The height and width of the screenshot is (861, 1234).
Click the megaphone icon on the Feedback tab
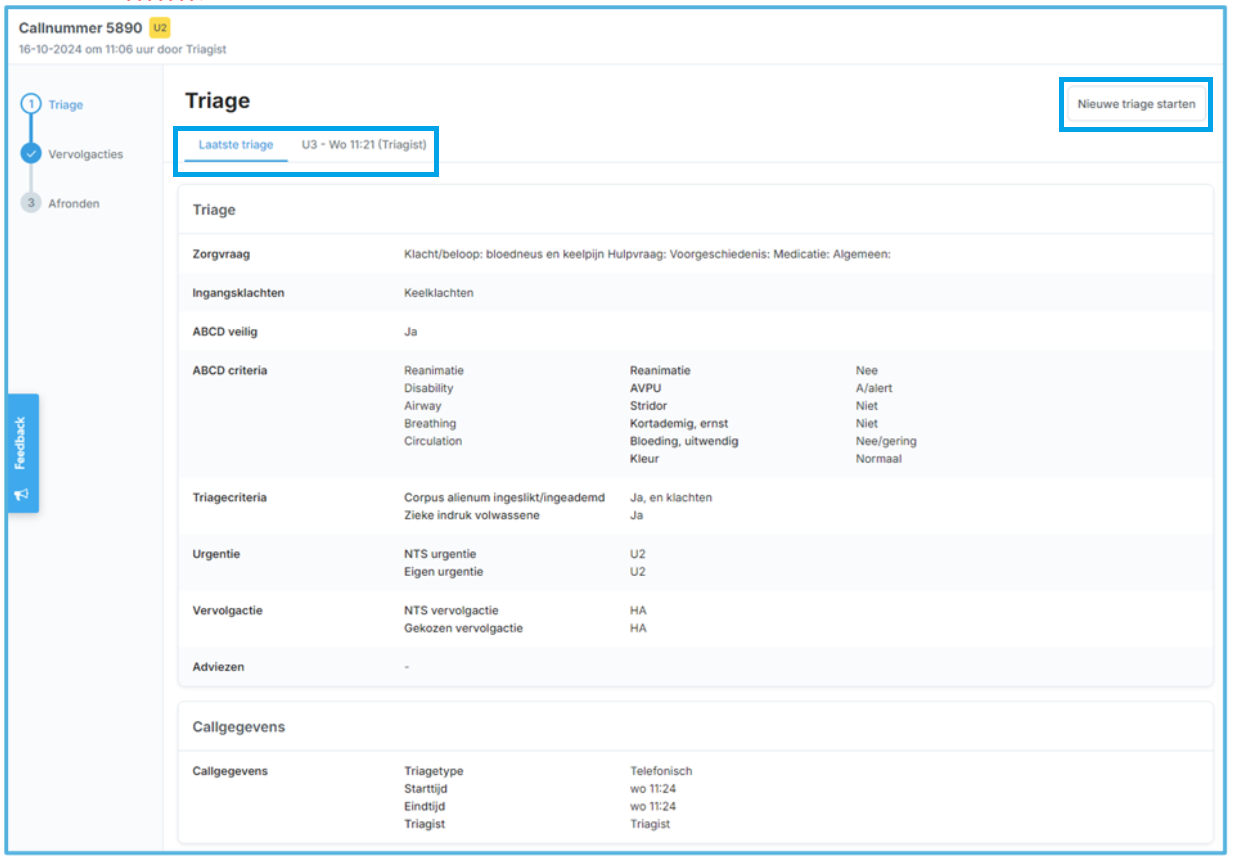point(22,494)
